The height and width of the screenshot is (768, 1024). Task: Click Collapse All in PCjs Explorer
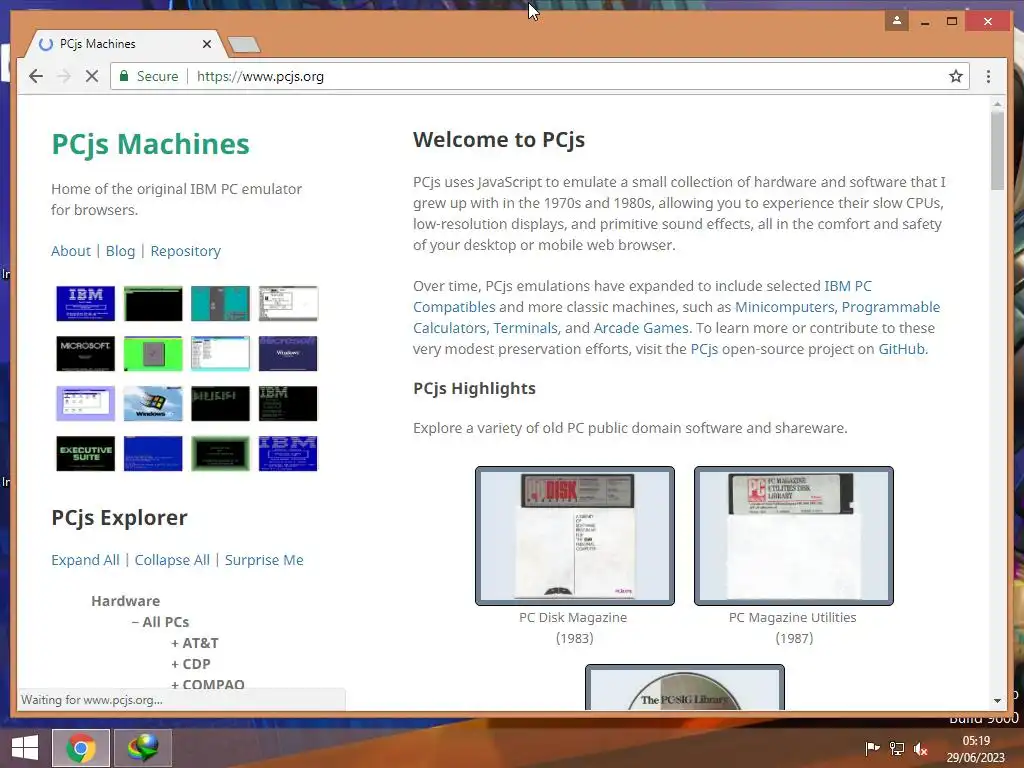point(172,560)
